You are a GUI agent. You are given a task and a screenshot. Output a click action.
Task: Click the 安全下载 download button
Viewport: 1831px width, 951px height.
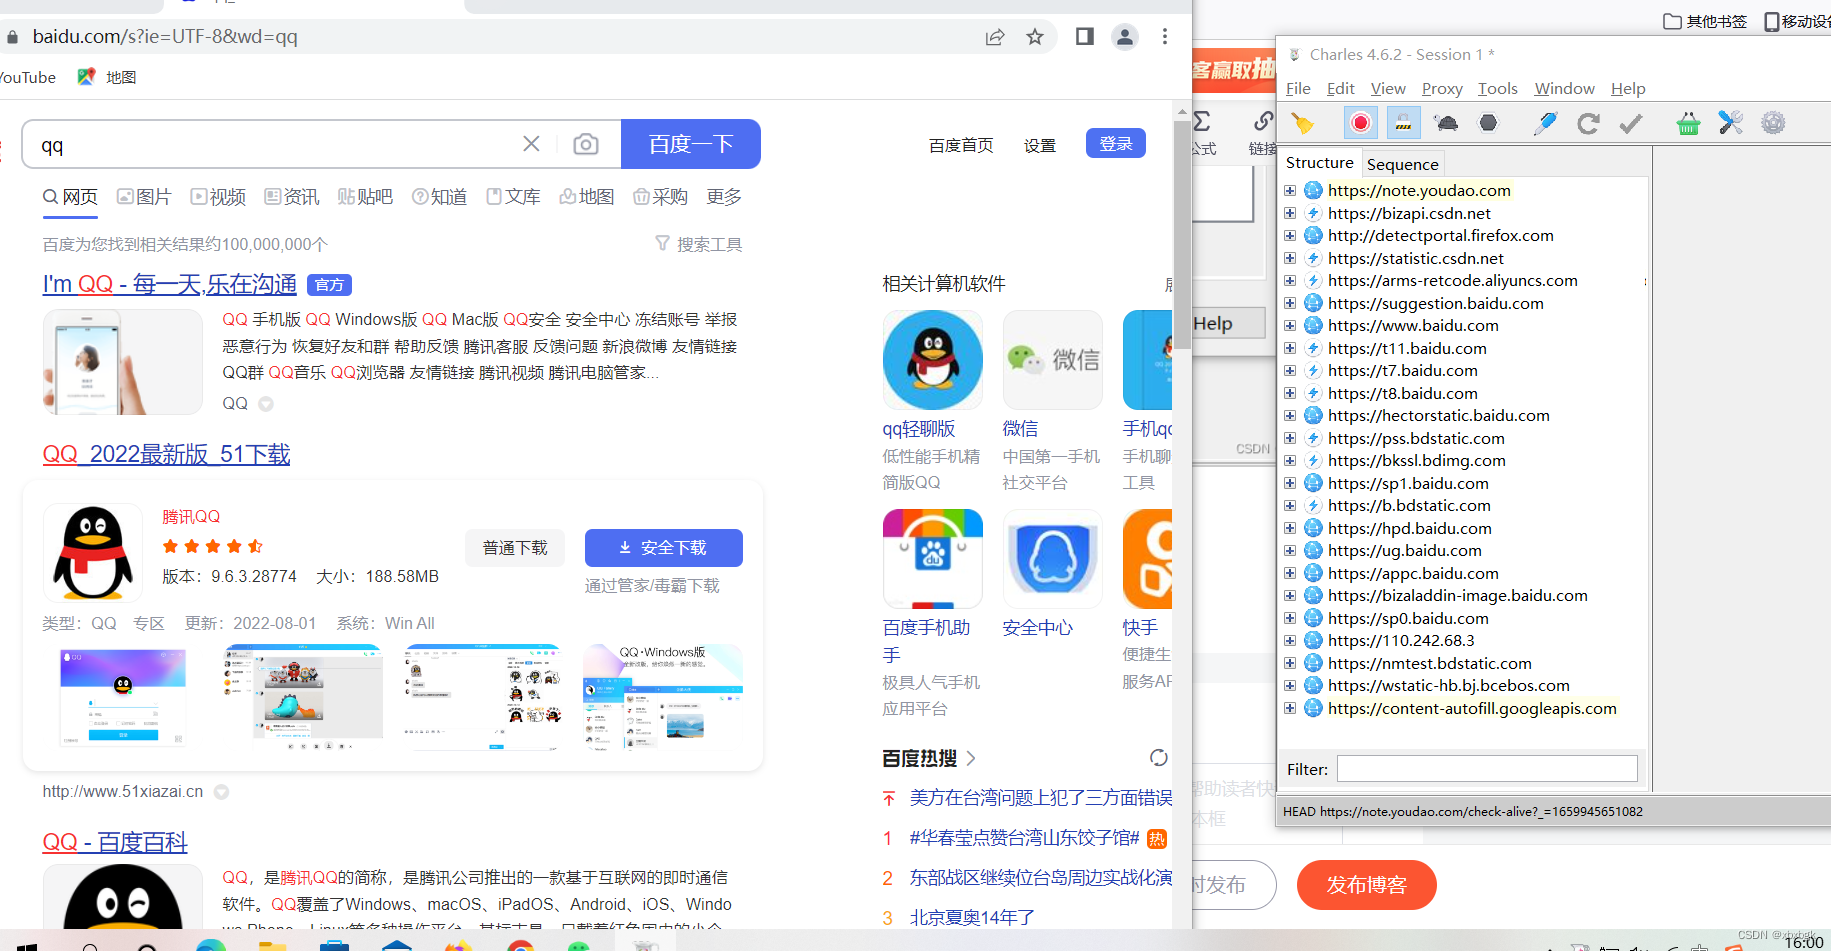(663, 548)
